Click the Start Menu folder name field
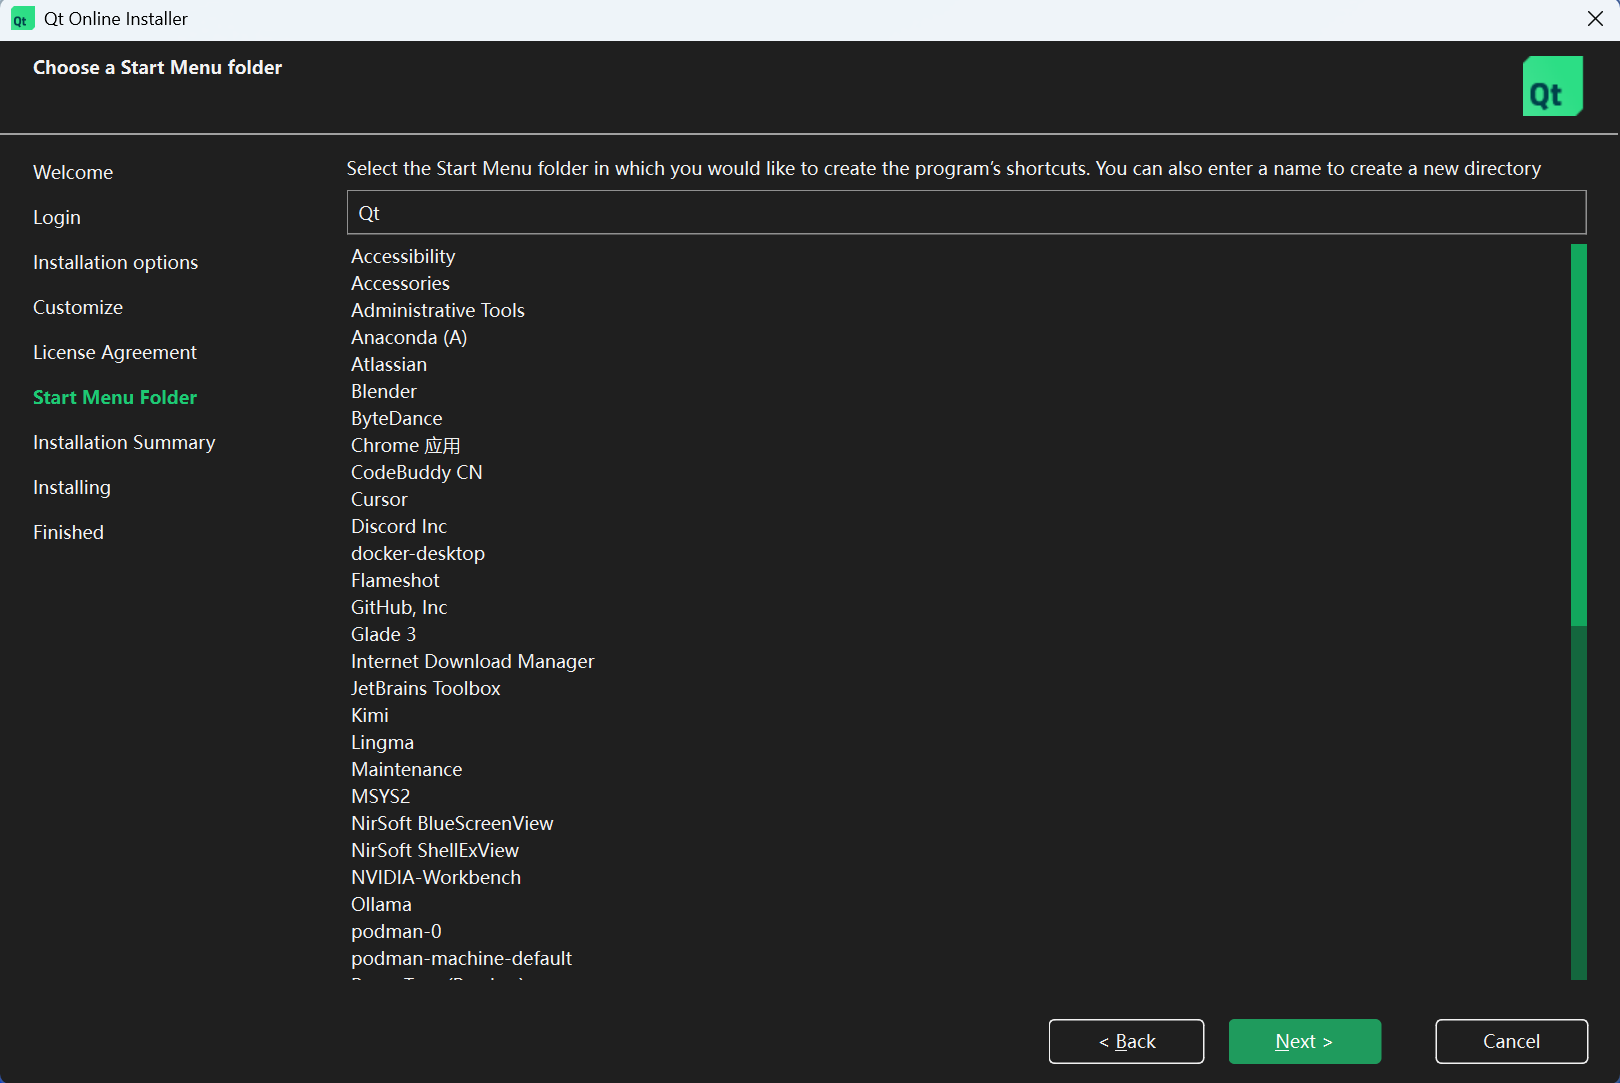The height and width of the screenshot is (1083, 1620). click(966, 212)
